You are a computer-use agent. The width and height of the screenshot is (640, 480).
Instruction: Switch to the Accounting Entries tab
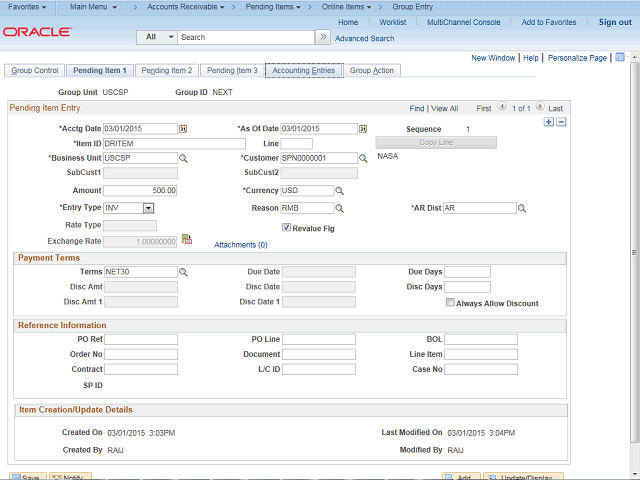tap(304, 71)
